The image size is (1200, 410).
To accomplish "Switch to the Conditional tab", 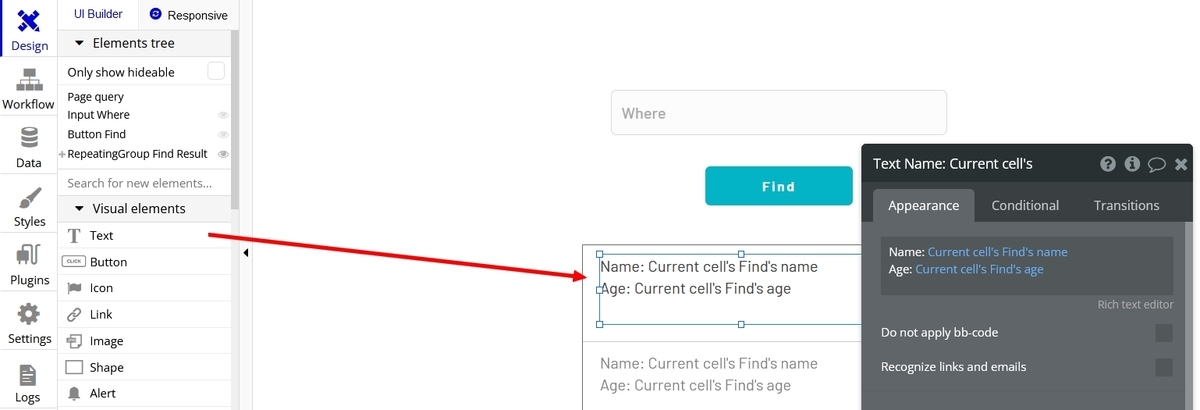I will pos(1025,205).
